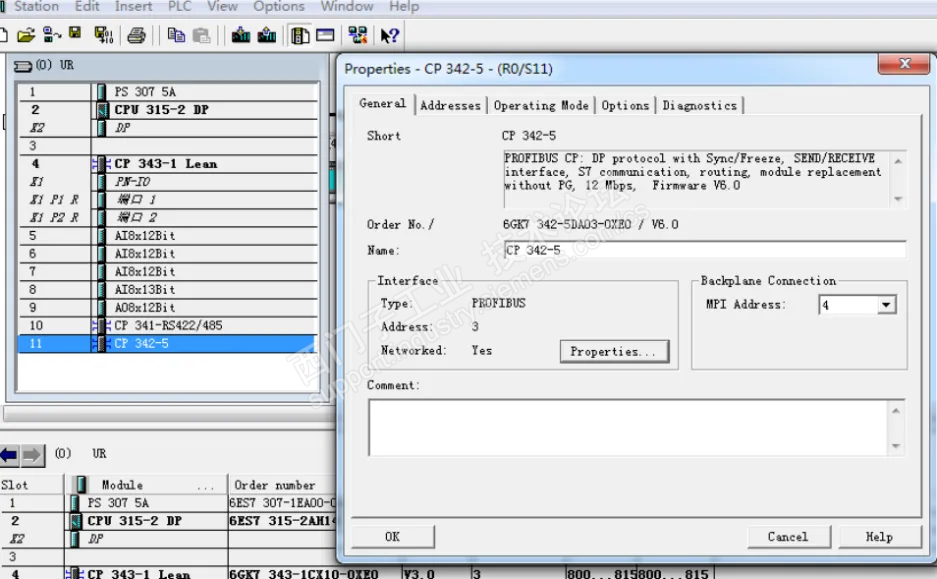Screen dimensions: 937x579
Task: Go back with the blue left arrow
Action: 9,455
